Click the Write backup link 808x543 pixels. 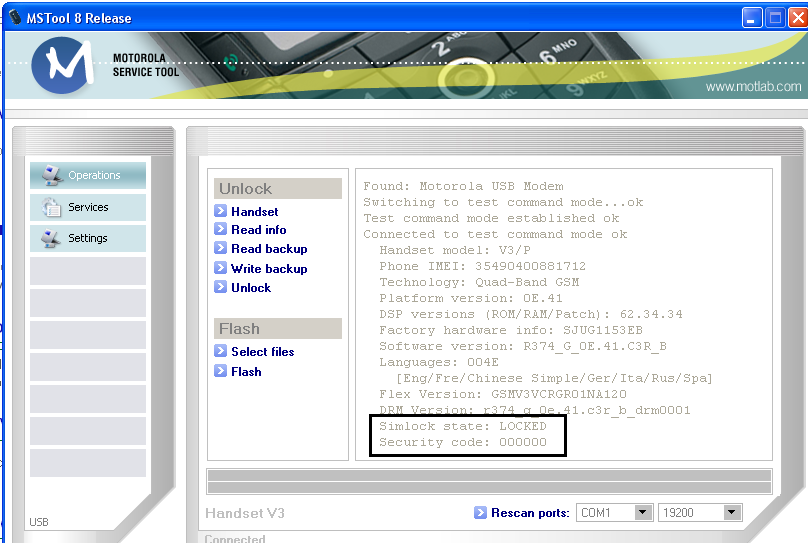pos(269,268)
